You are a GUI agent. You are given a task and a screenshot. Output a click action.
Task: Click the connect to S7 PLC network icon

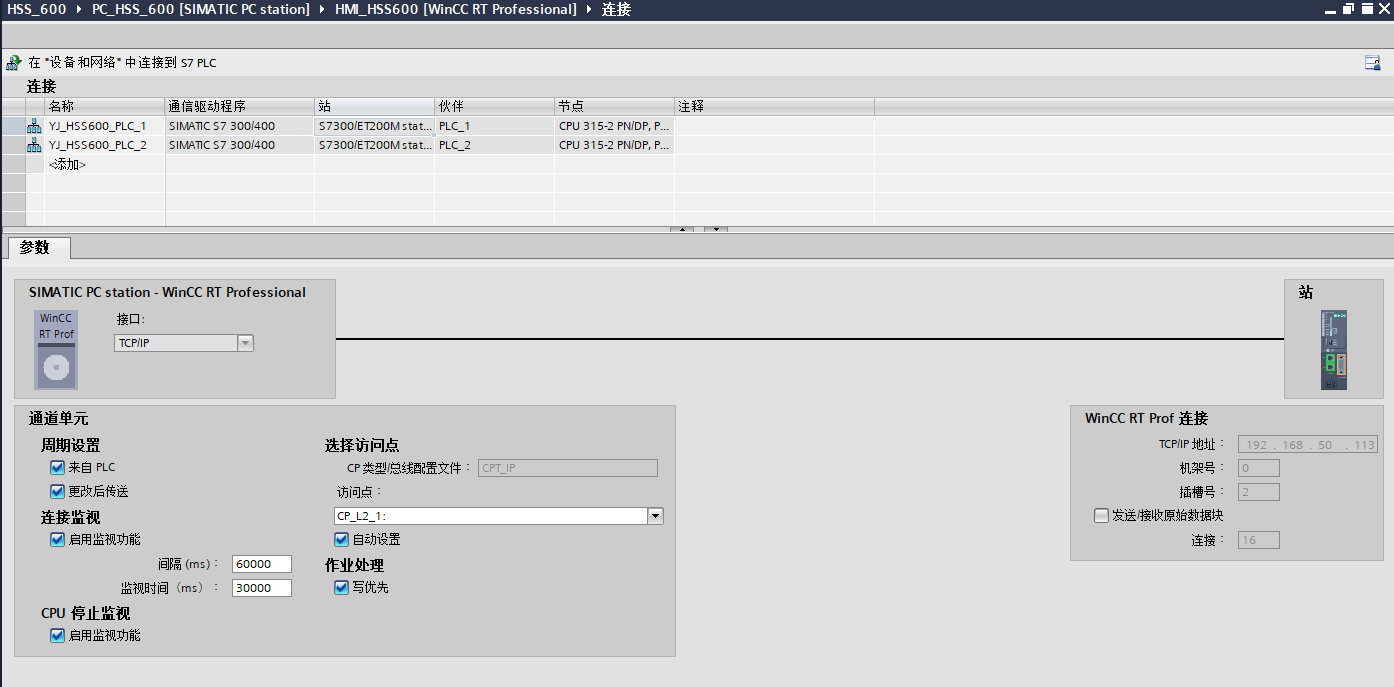coord(13,63)
